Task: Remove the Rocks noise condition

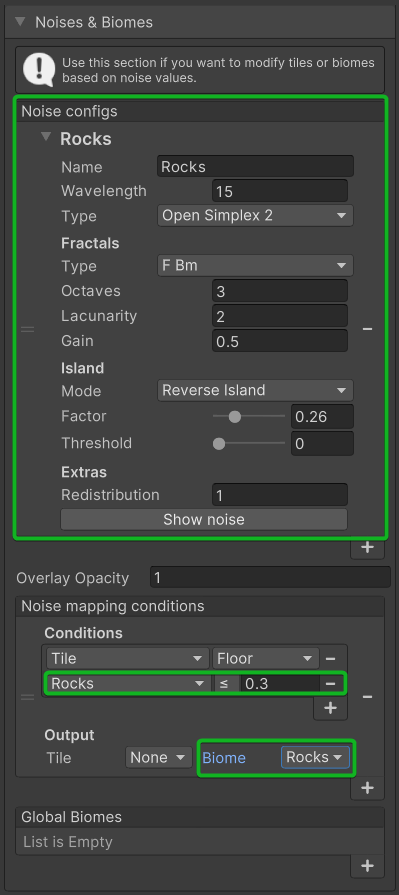Action: pyautogui.click(x=330, y=683)
